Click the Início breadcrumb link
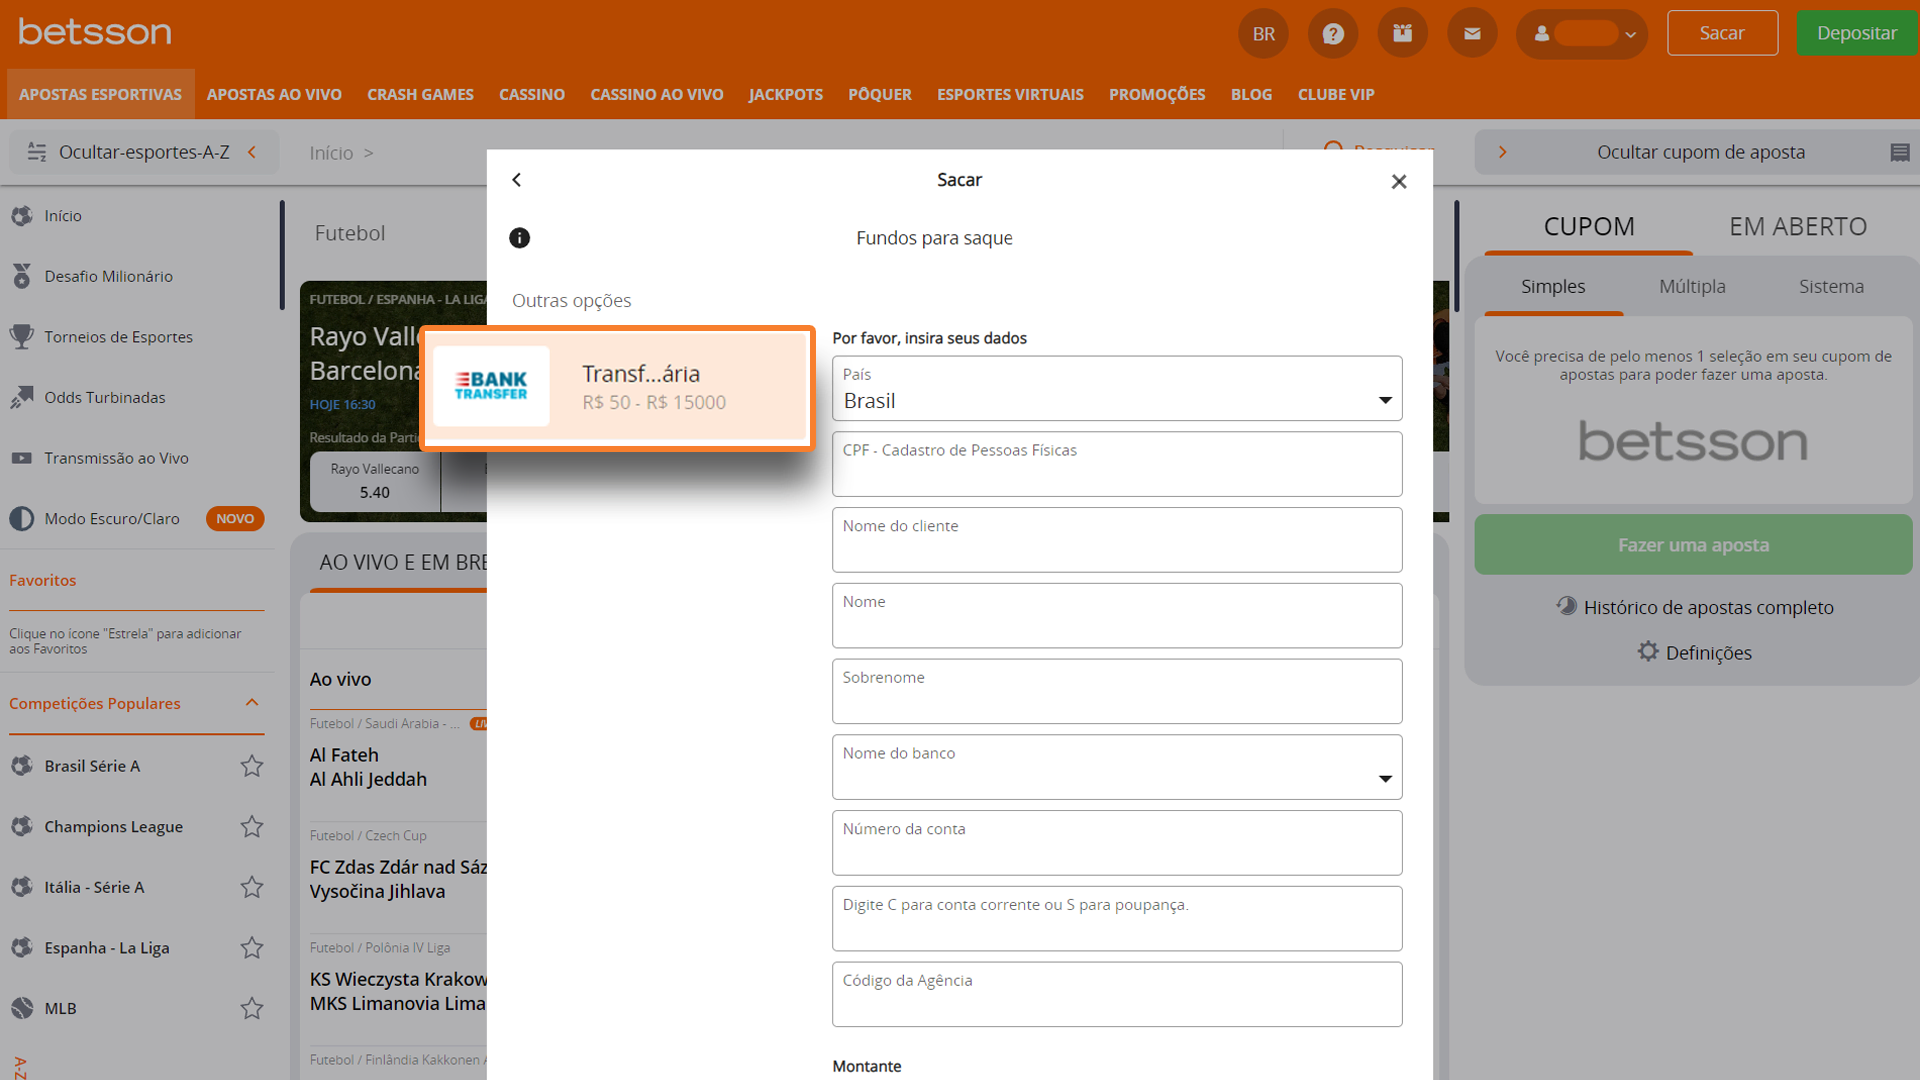Screen dimensions: 1920x1080 pyautogui.click(x=331, y=153)
